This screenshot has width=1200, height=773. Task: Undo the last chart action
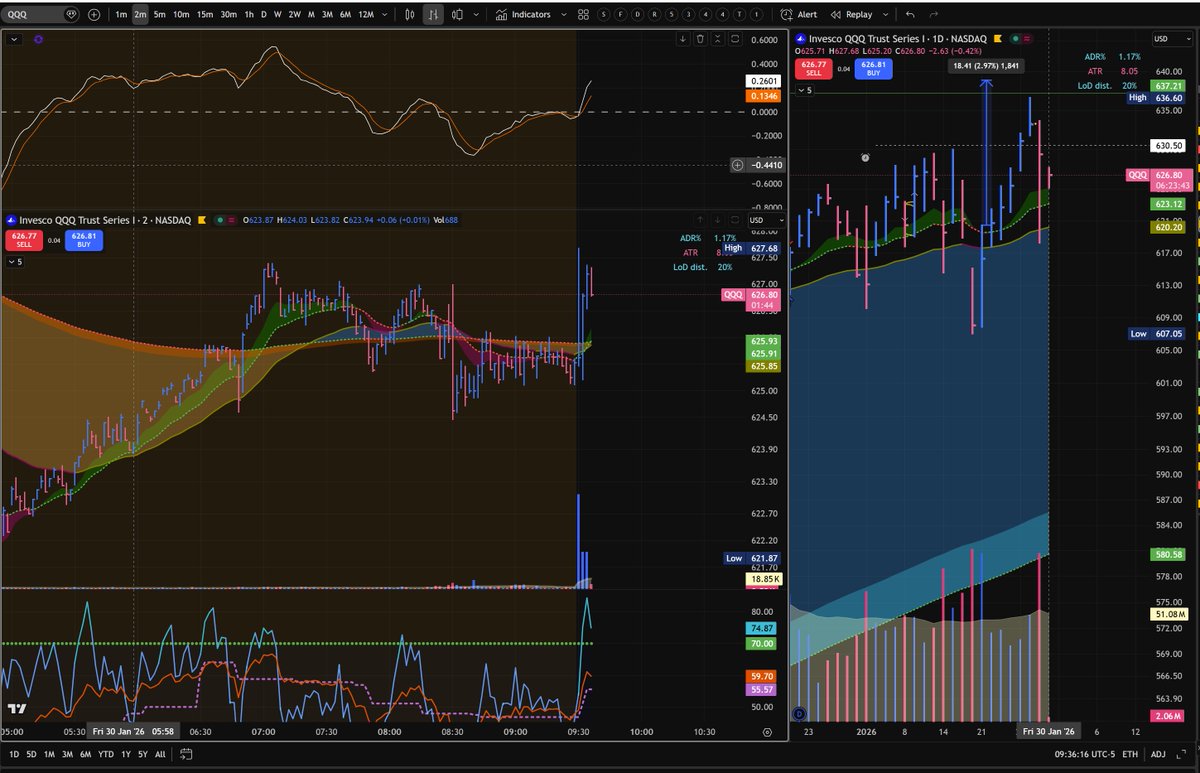pyautogui.click(x=910, y=15)
